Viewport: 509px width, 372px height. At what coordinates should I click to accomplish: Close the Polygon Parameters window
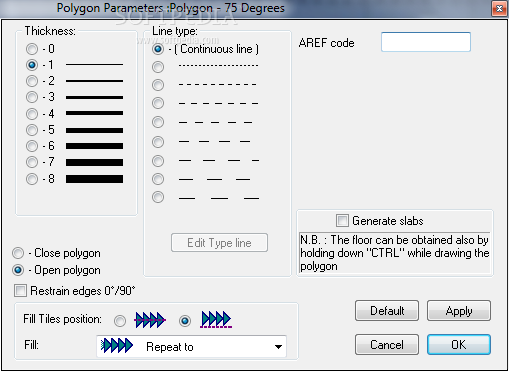point(499,8)
